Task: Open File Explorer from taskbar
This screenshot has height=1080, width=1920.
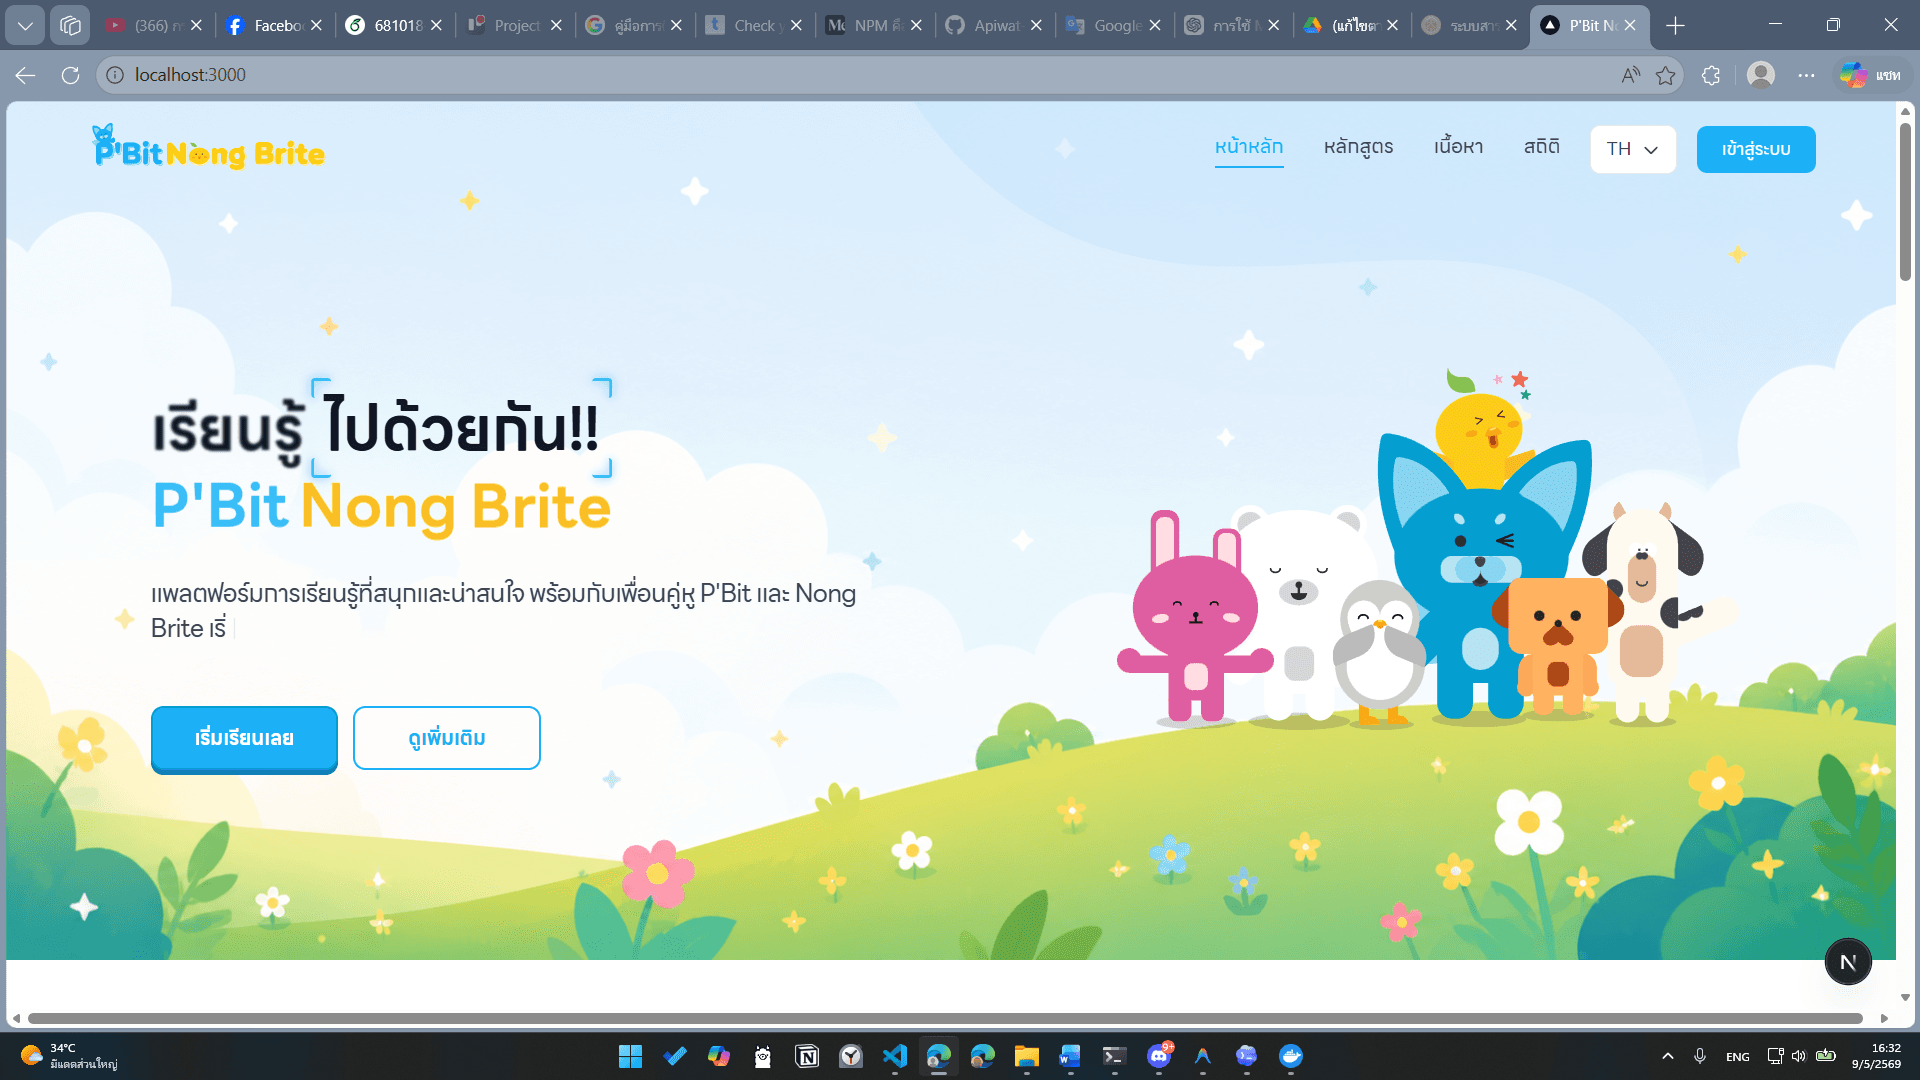Action: (x=1027, y=1056)
